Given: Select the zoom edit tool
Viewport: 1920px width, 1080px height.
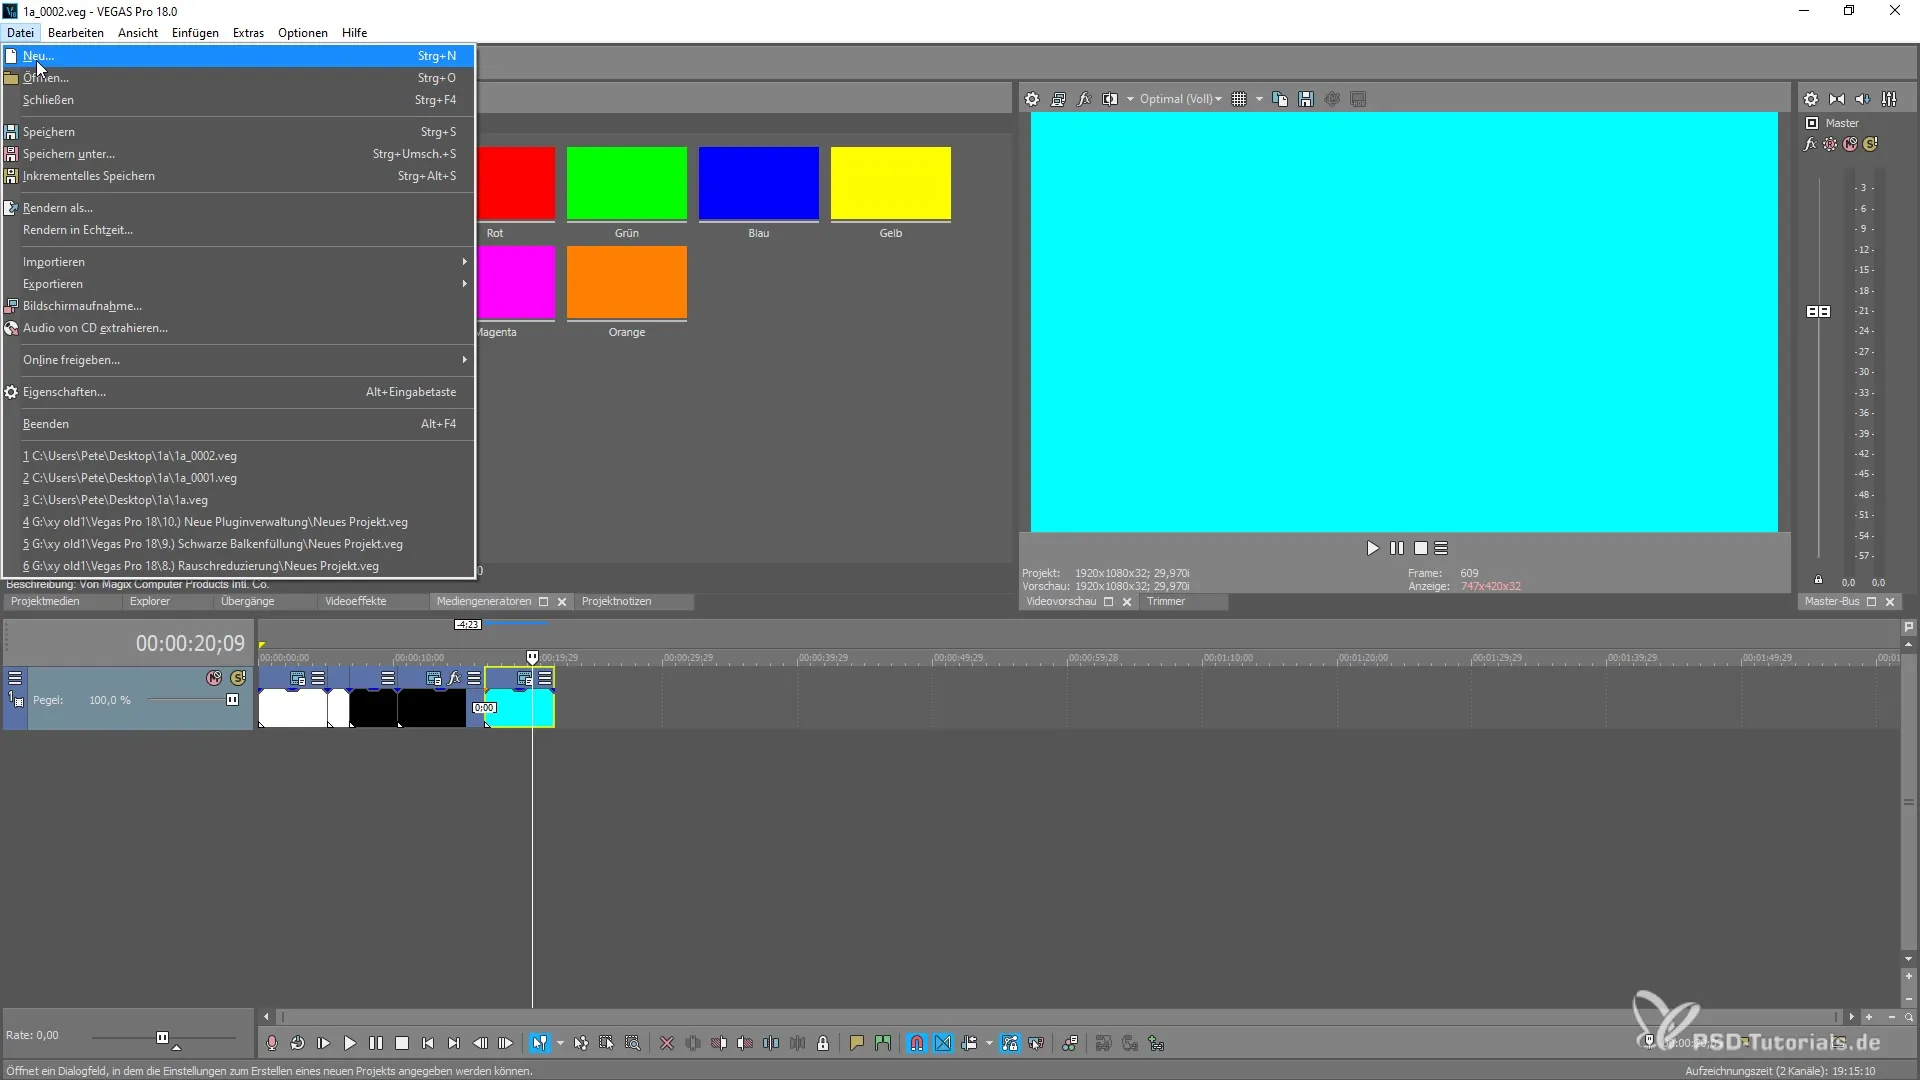Looking at the screenshot, I should click(x=633, y=1043).
